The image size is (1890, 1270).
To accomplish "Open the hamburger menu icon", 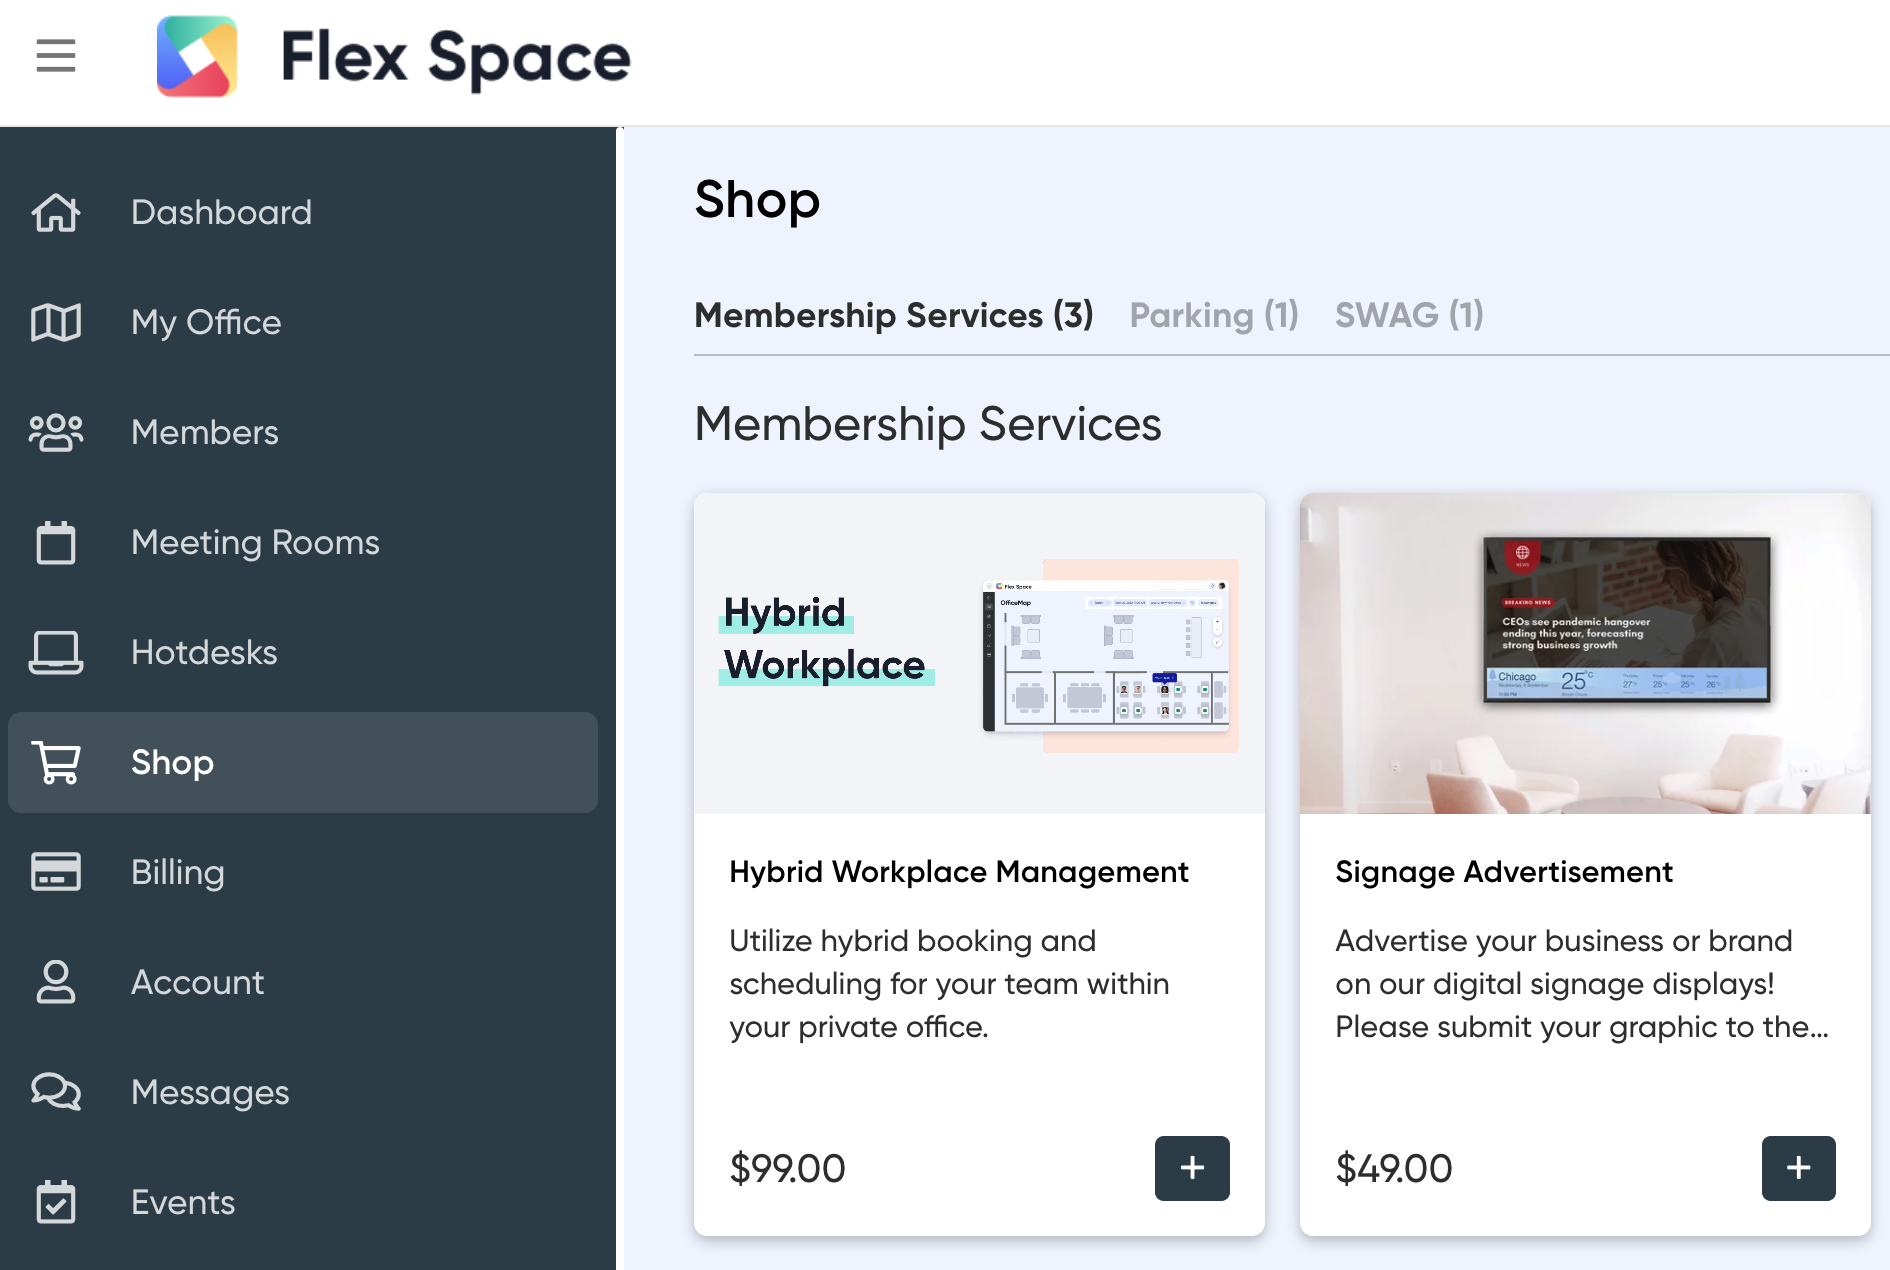I will point(56,56).
